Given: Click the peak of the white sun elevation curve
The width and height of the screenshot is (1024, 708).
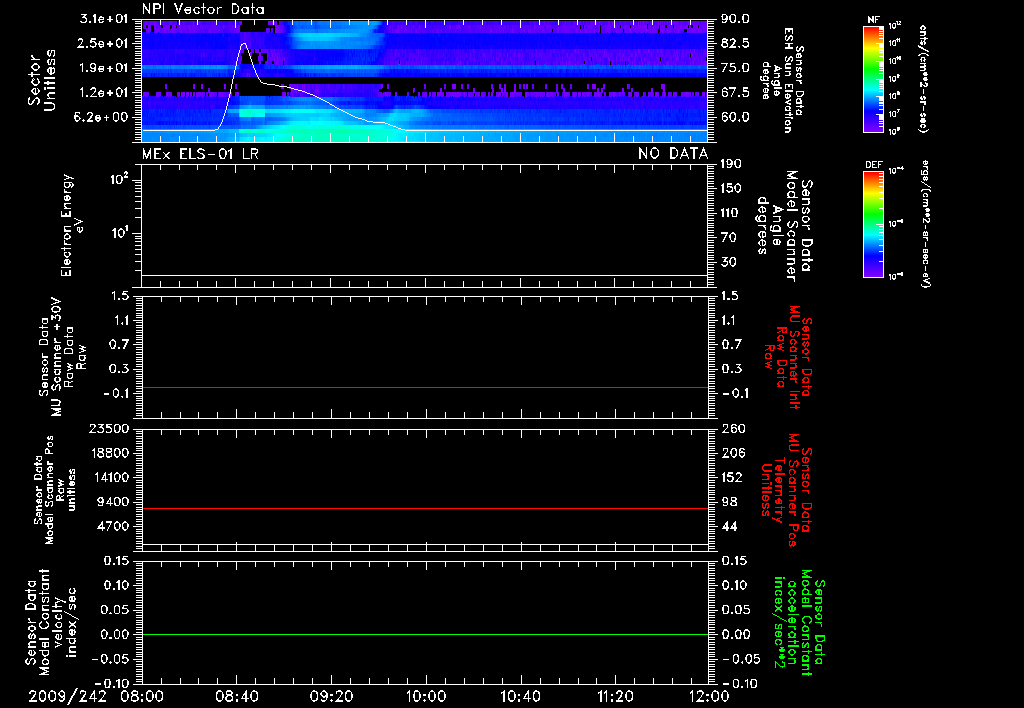Looking at the screenshot, I should pos(244,44).
